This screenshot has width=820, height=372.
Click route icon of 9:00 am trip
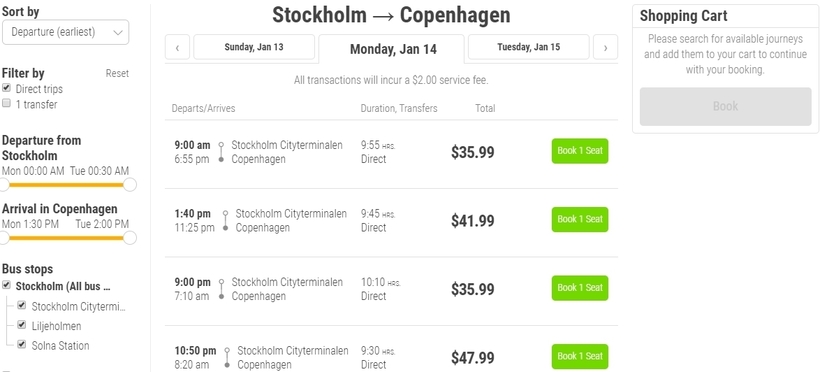221,152
